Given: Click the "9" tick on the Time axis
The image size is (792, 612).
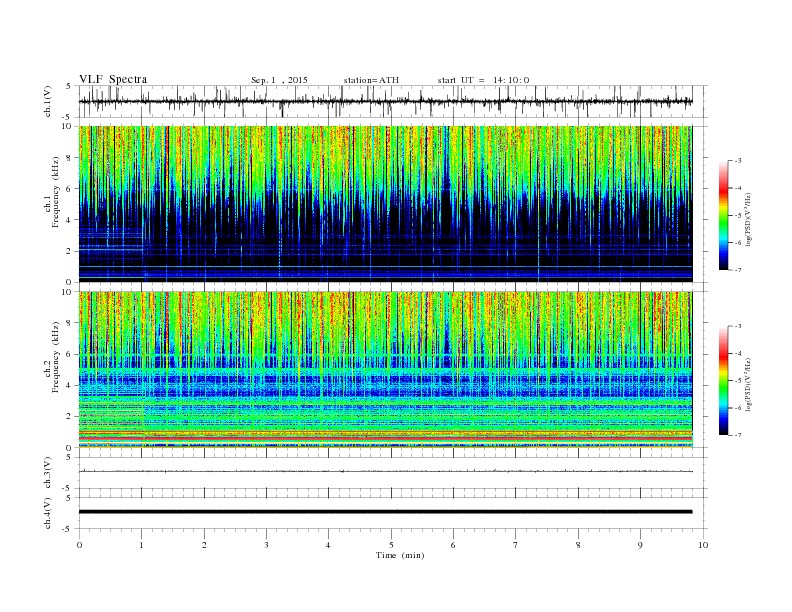Looking at the screenshot, I should 640,545.
